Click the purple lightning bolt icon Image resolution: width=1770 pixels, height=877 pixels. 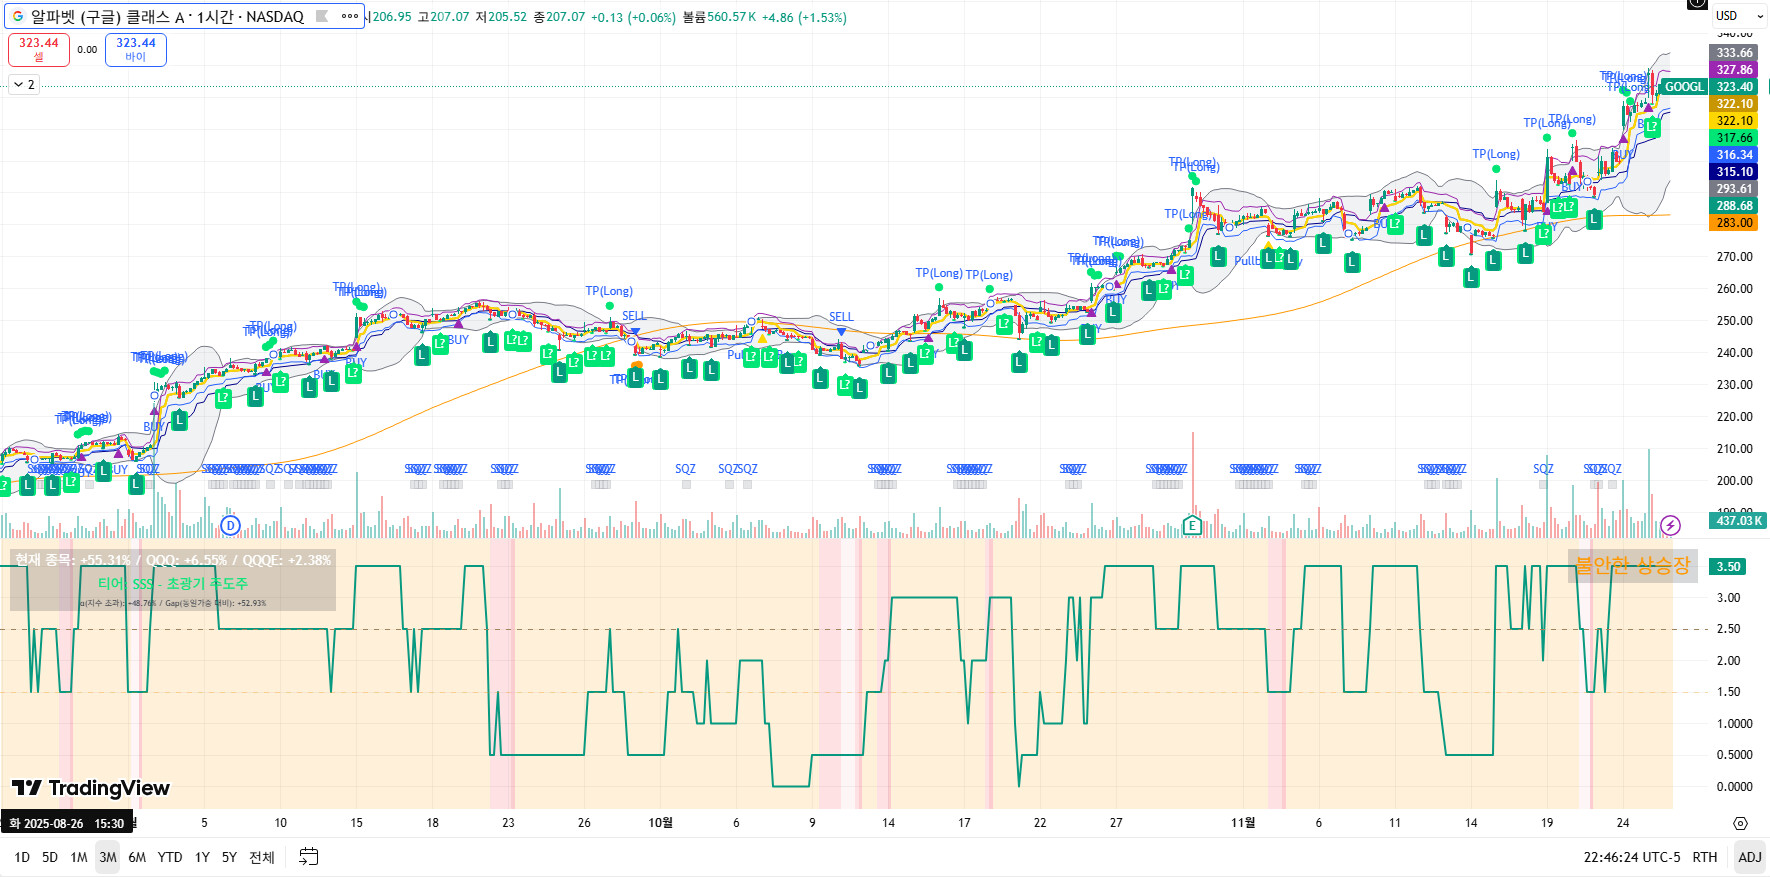click(1670, 525)
